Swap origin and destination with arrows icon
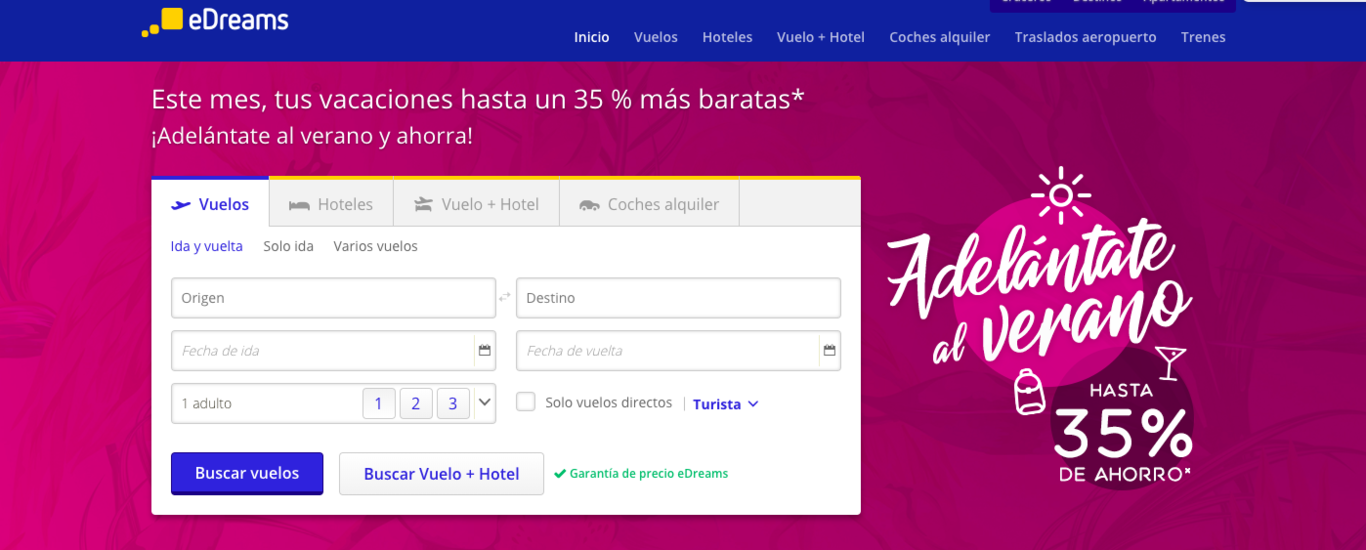 pos(505,297)
